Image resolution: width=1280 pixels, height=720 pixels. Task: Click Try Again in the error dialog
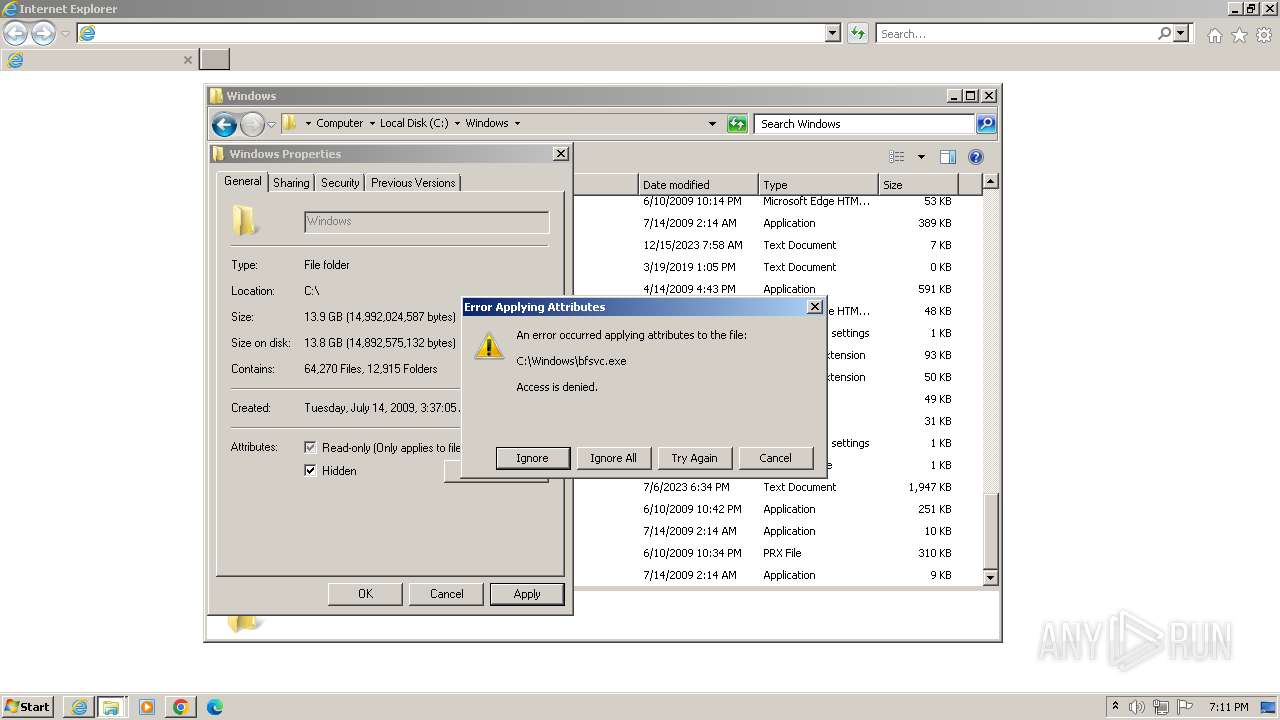694,458
